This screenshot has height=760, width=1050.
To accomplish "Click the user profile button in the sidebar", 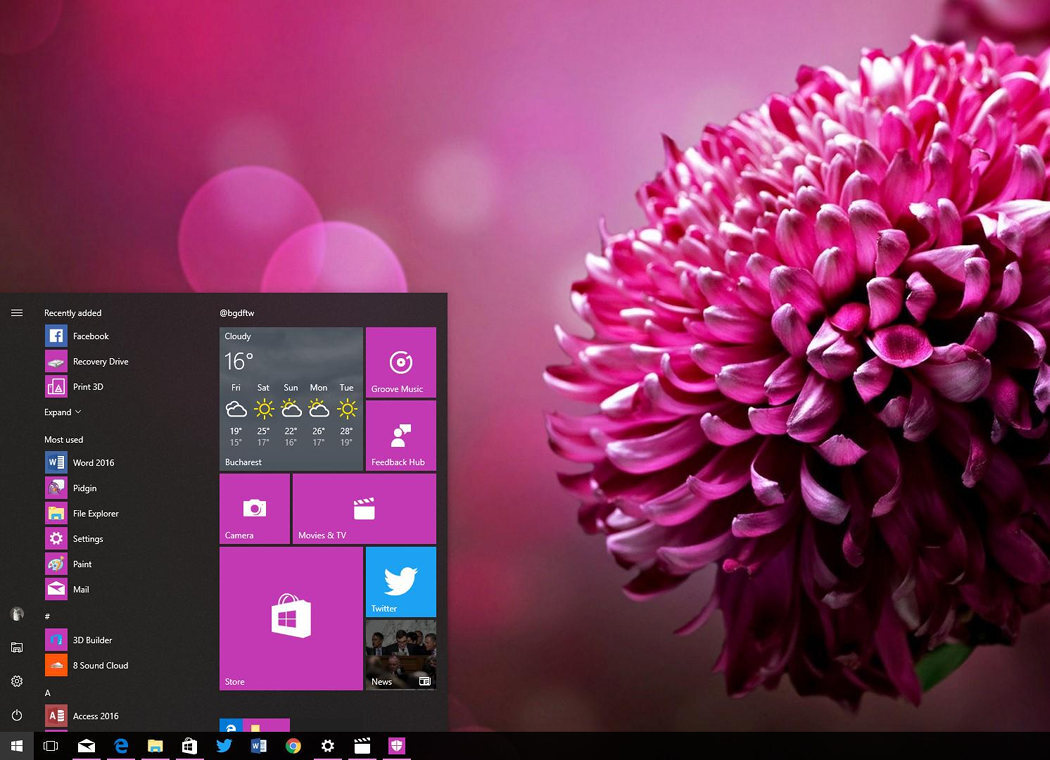I will click(16, 614).
